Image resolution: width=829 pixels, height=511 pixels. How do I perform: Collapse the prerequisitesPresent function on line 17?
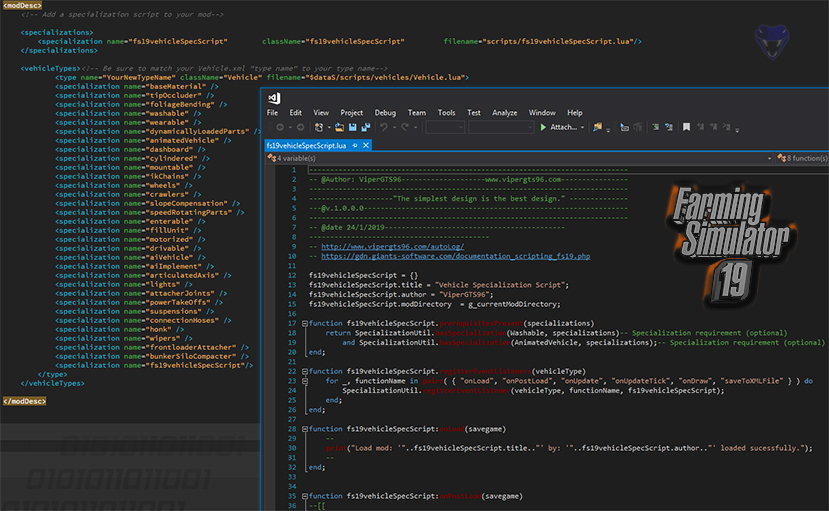[x=305, y=323]
